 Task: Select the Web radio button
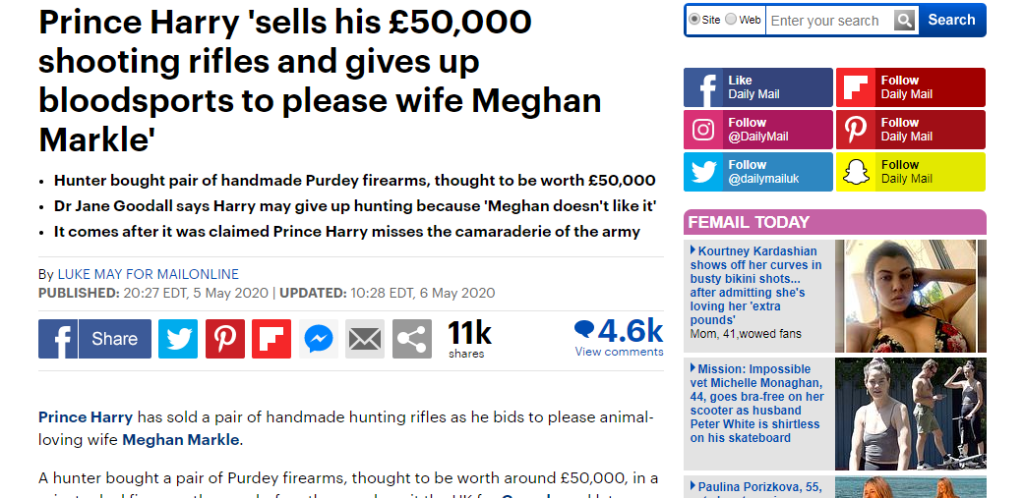tap(731, 20)
